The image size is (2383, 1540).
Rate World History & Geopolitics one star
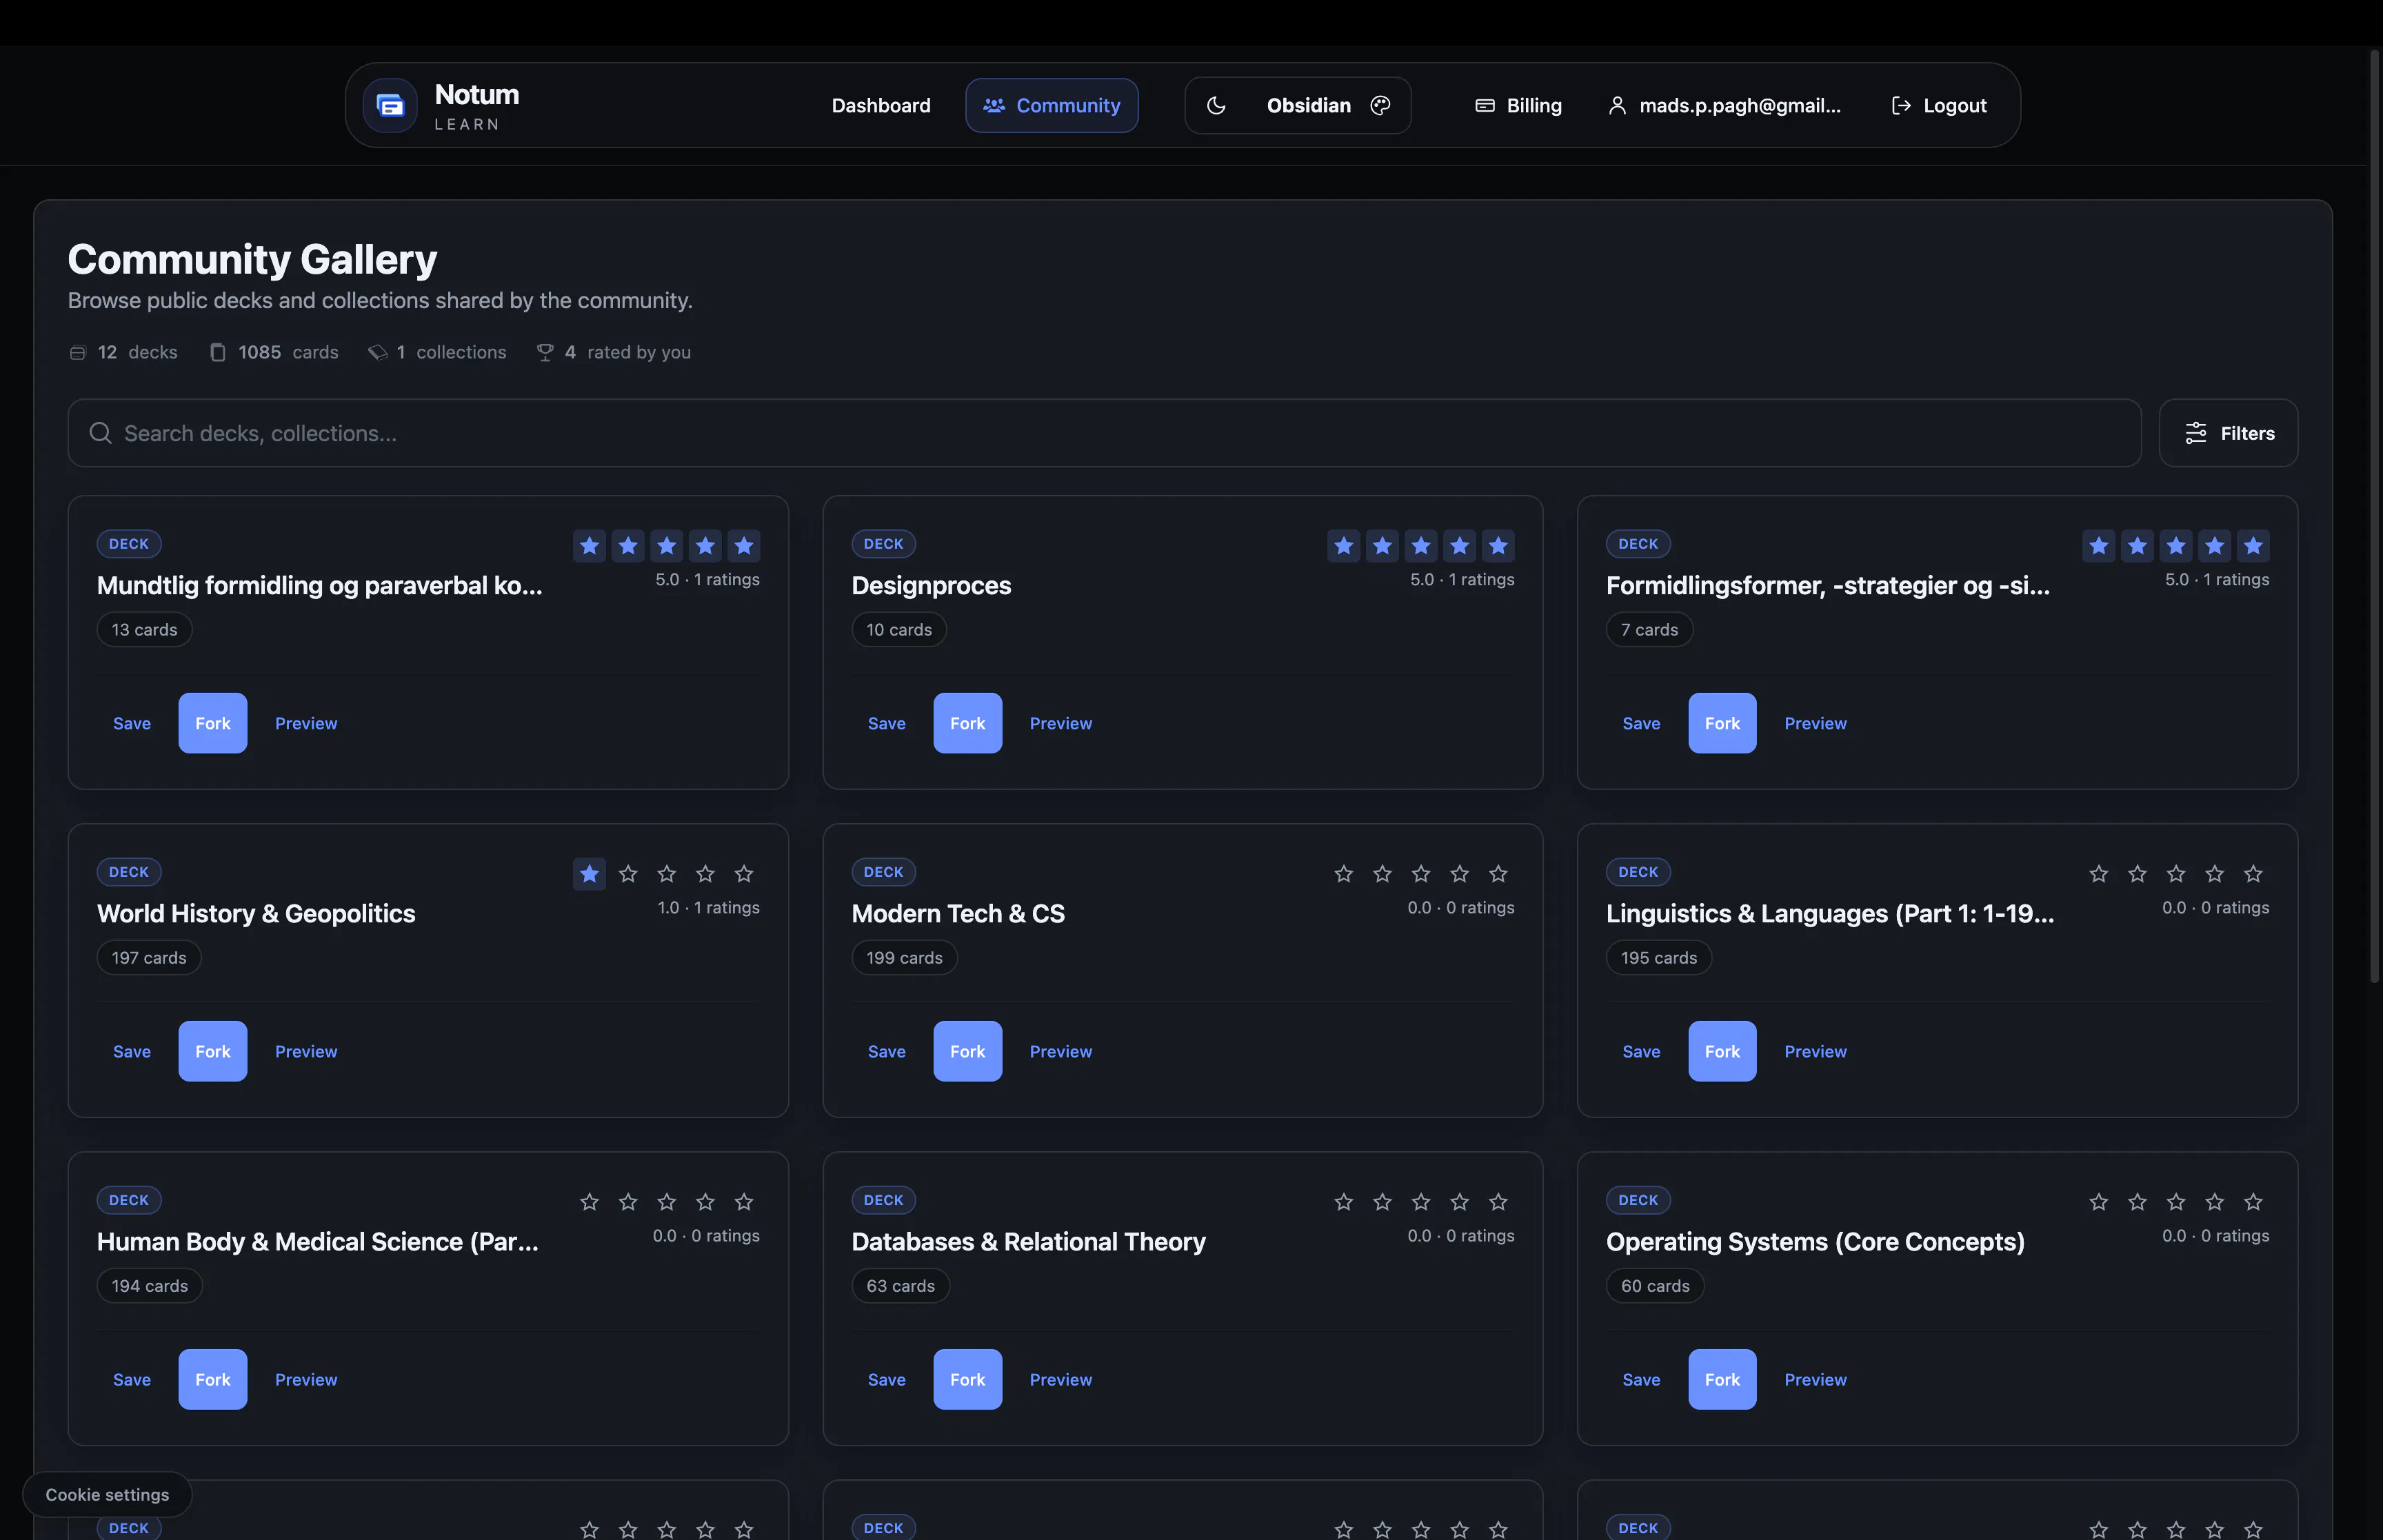tap(589, 874)
